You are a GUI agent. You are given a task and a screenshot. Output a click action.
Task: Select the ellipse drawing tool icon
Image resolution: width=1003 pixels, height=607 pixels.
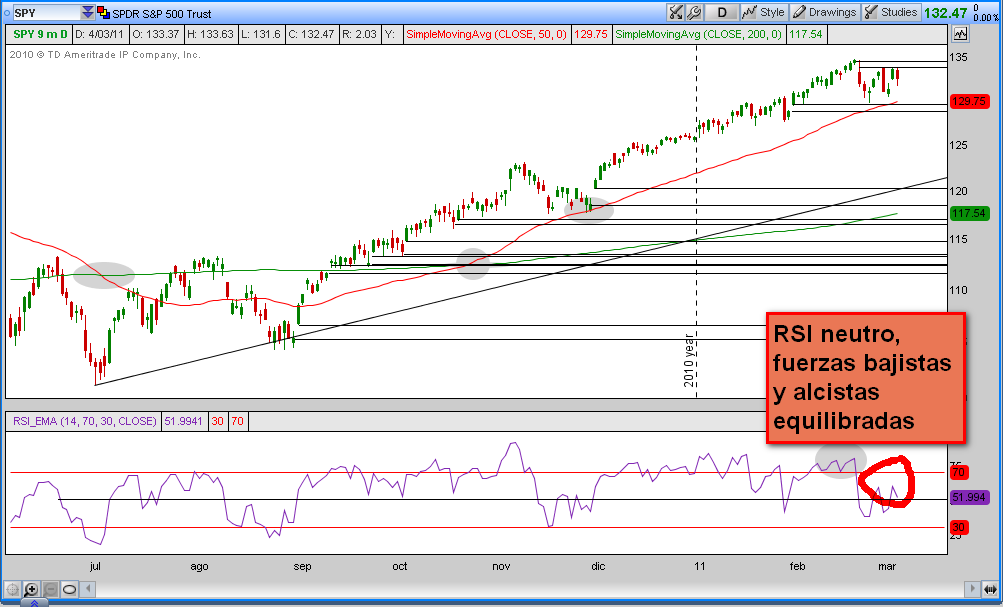70,588
